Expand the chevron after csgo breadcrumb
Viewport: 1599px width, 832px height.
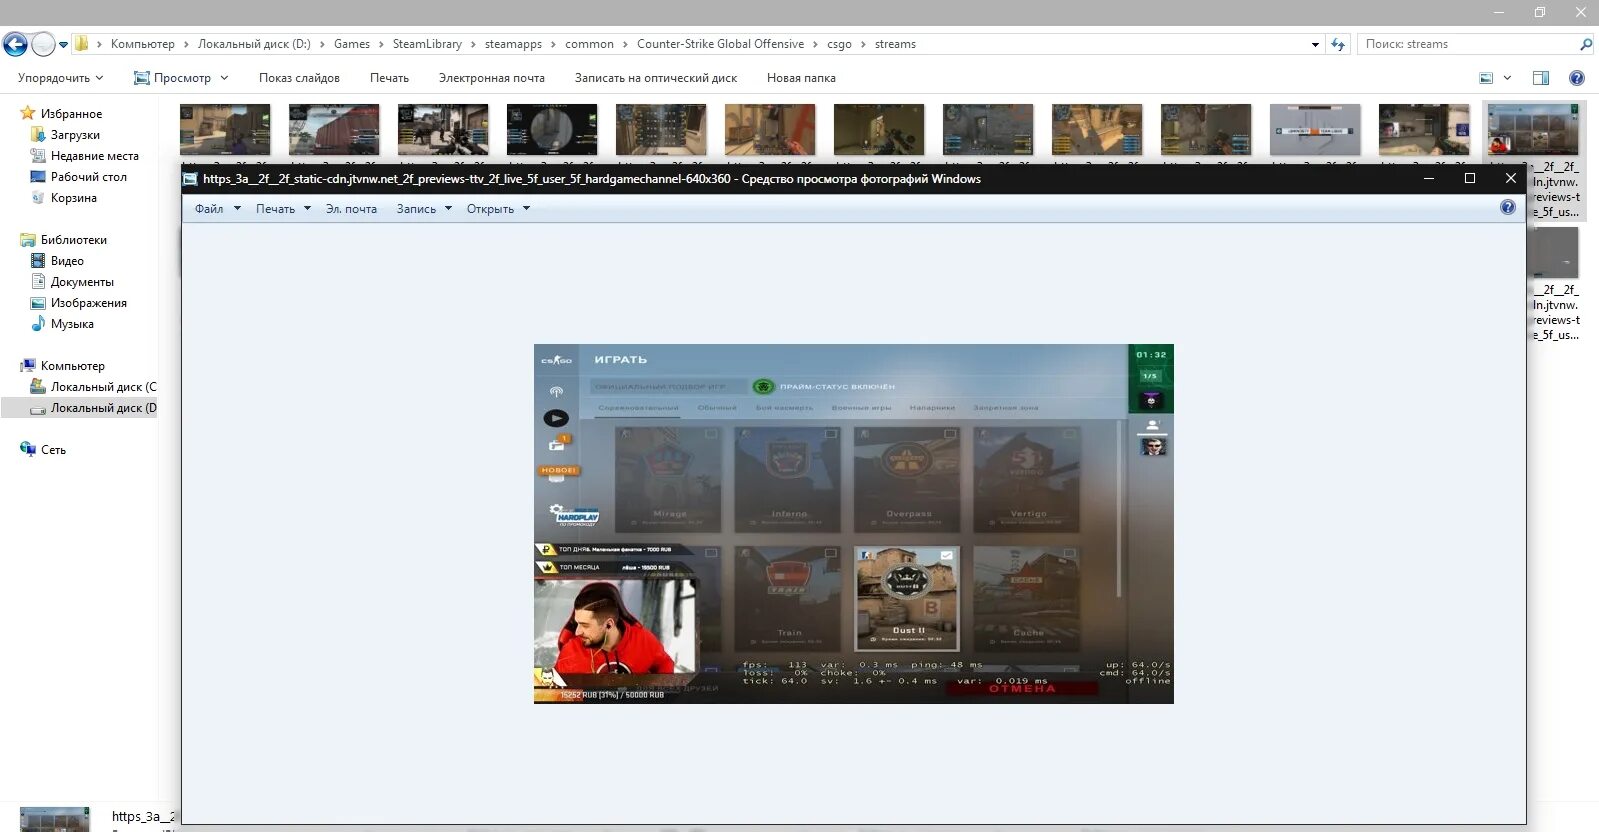click(864, 44)
